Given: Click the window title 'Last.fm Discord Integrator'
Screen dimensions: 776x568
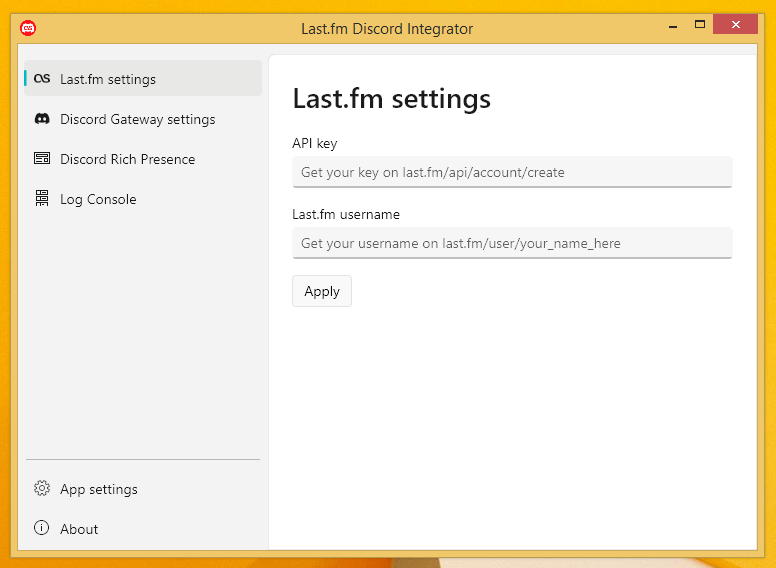Looking at the screenshot, I should tap(387, 29).
